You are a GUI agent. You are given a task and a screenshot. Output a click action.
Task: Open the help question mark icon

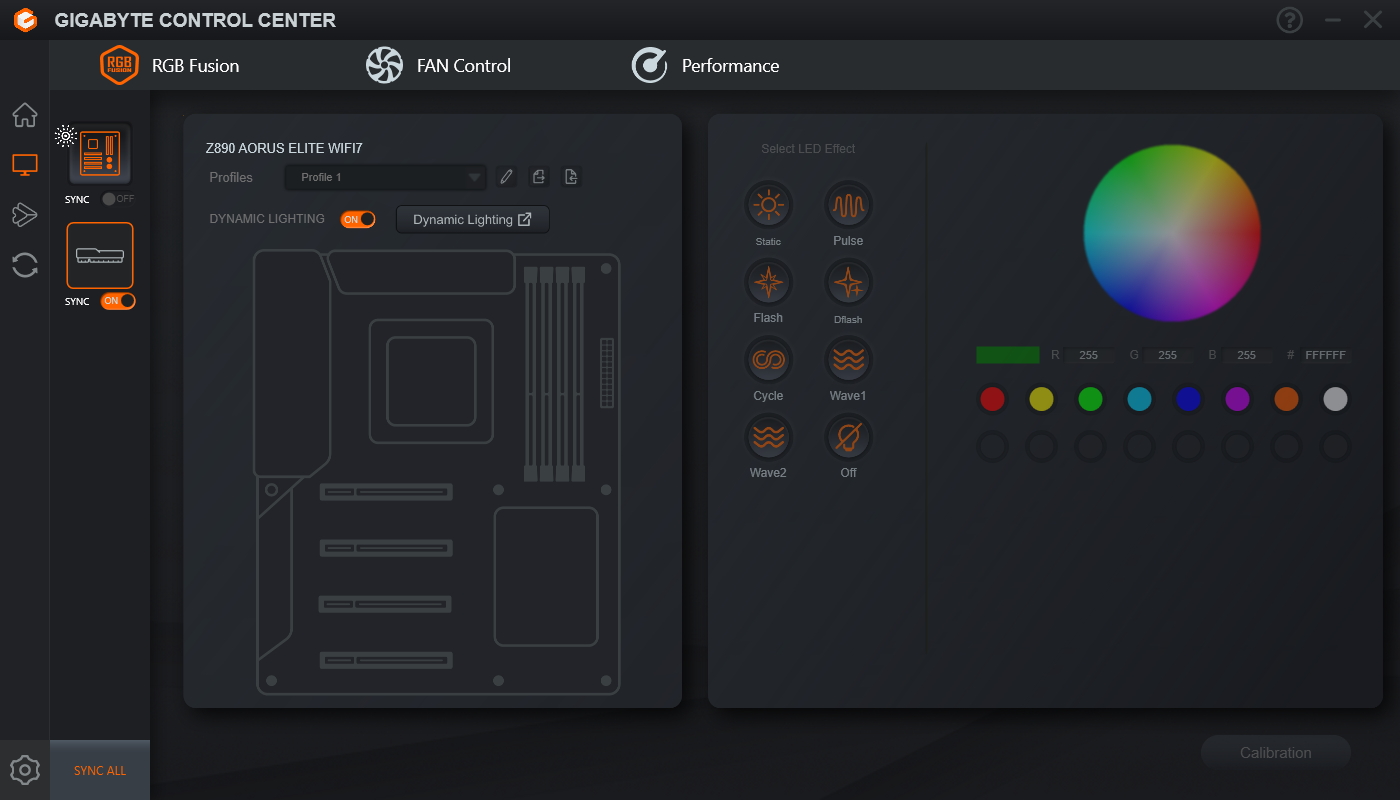pyautogui.click(x=1290, y=20)
